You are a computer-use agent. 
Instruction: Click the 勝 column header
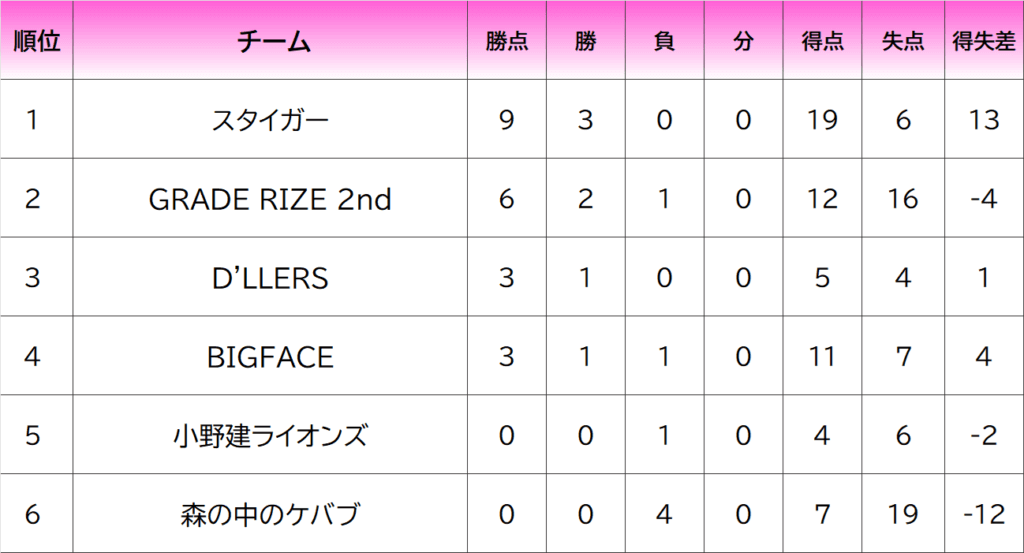[x=586, y=40]
